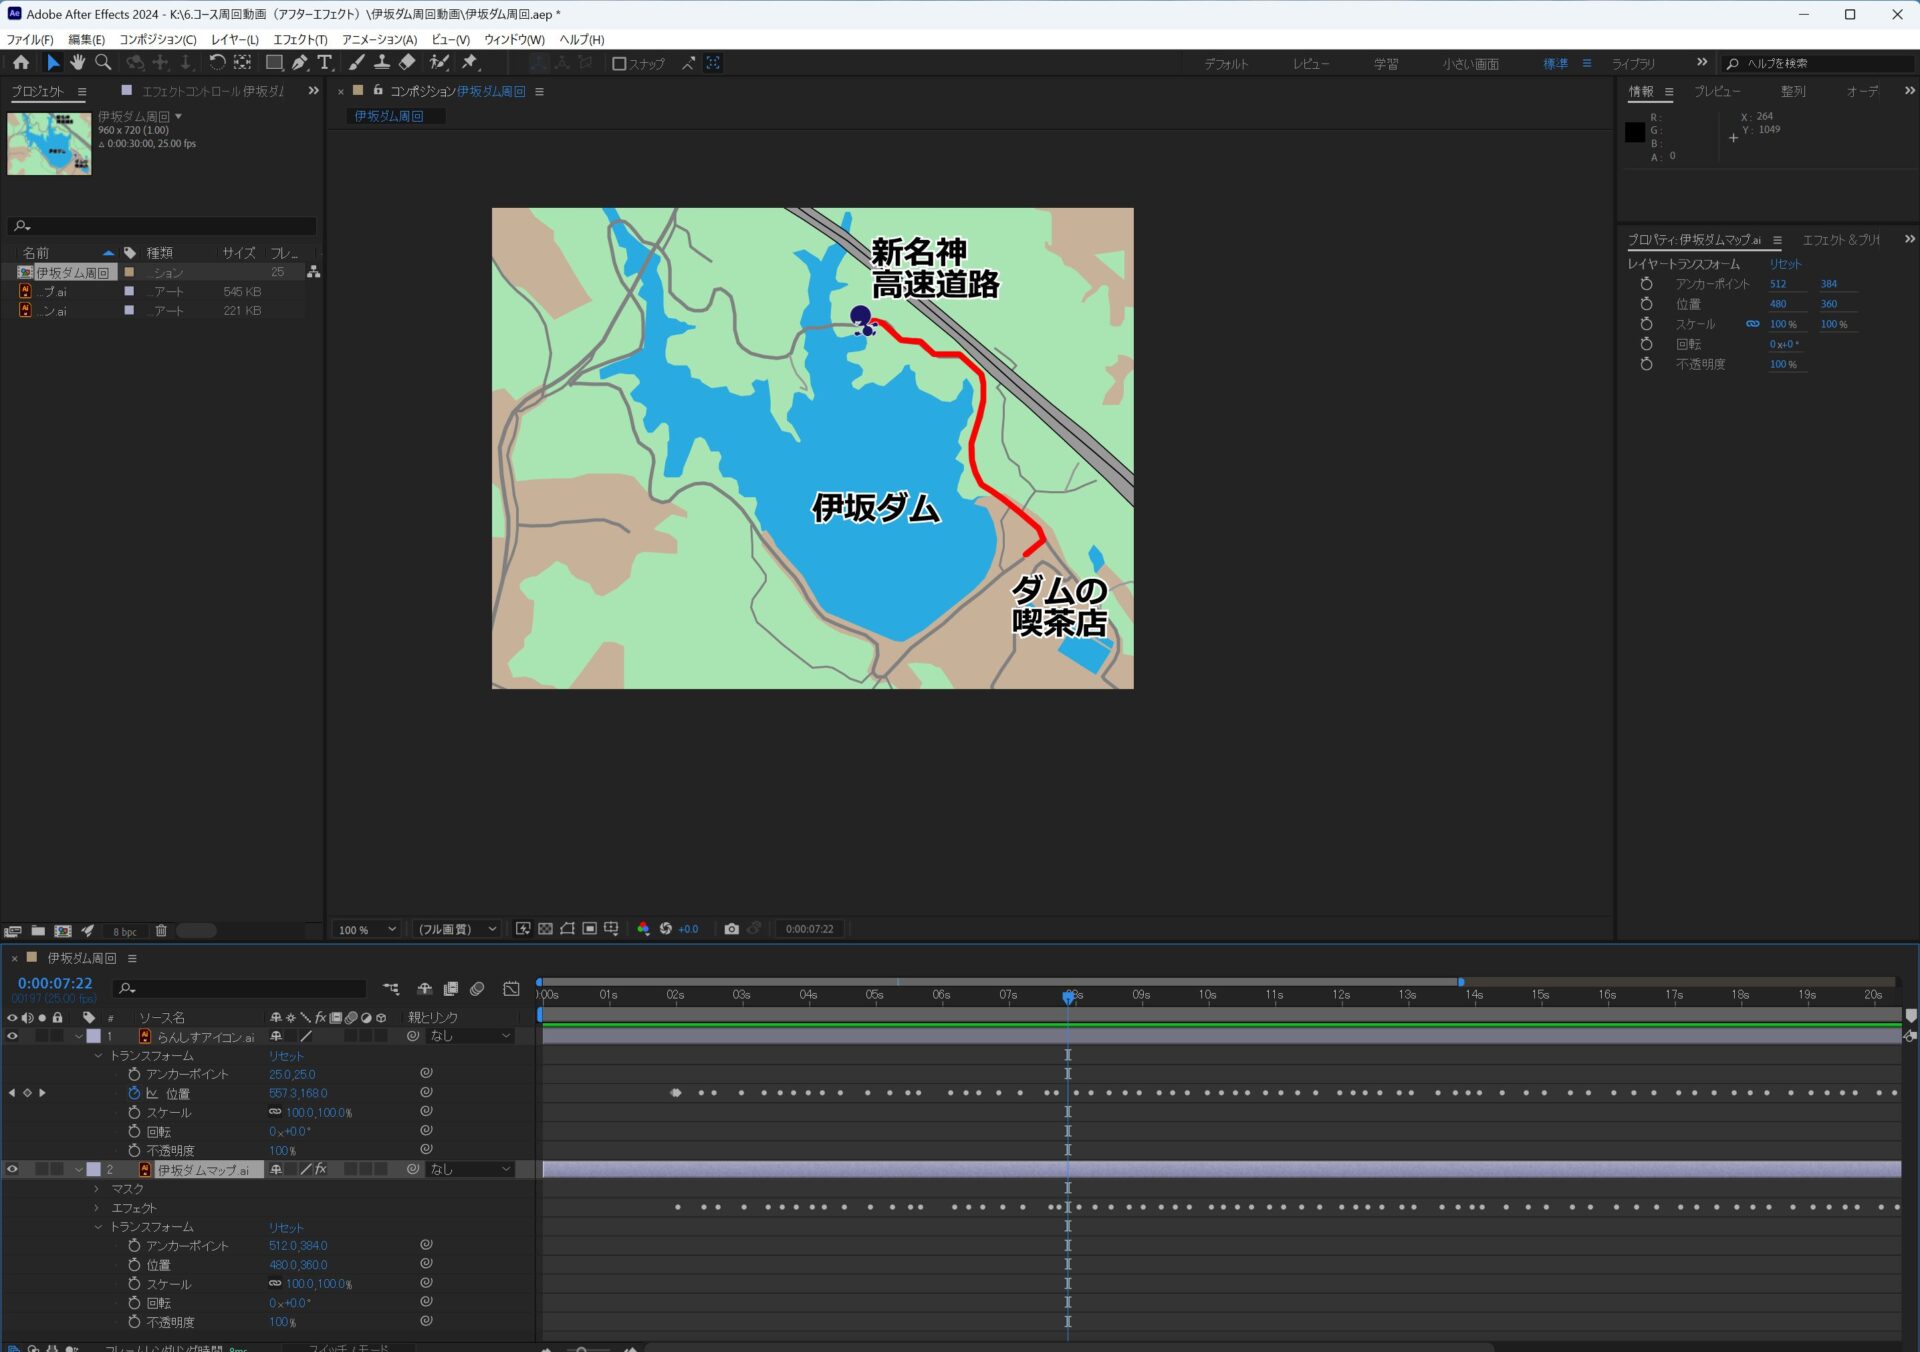
Task: Click リセット in Properties panel
Action: (x=1785, y=264)
